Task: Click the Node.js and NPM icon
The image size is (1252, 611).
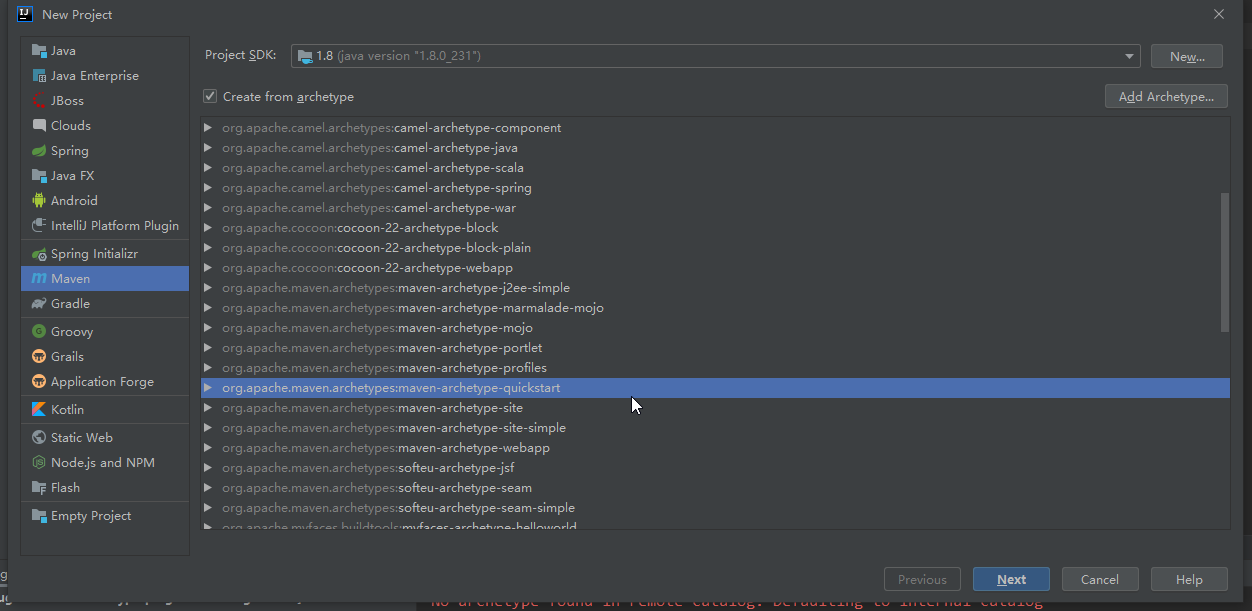Action: [x=39, y=463]
